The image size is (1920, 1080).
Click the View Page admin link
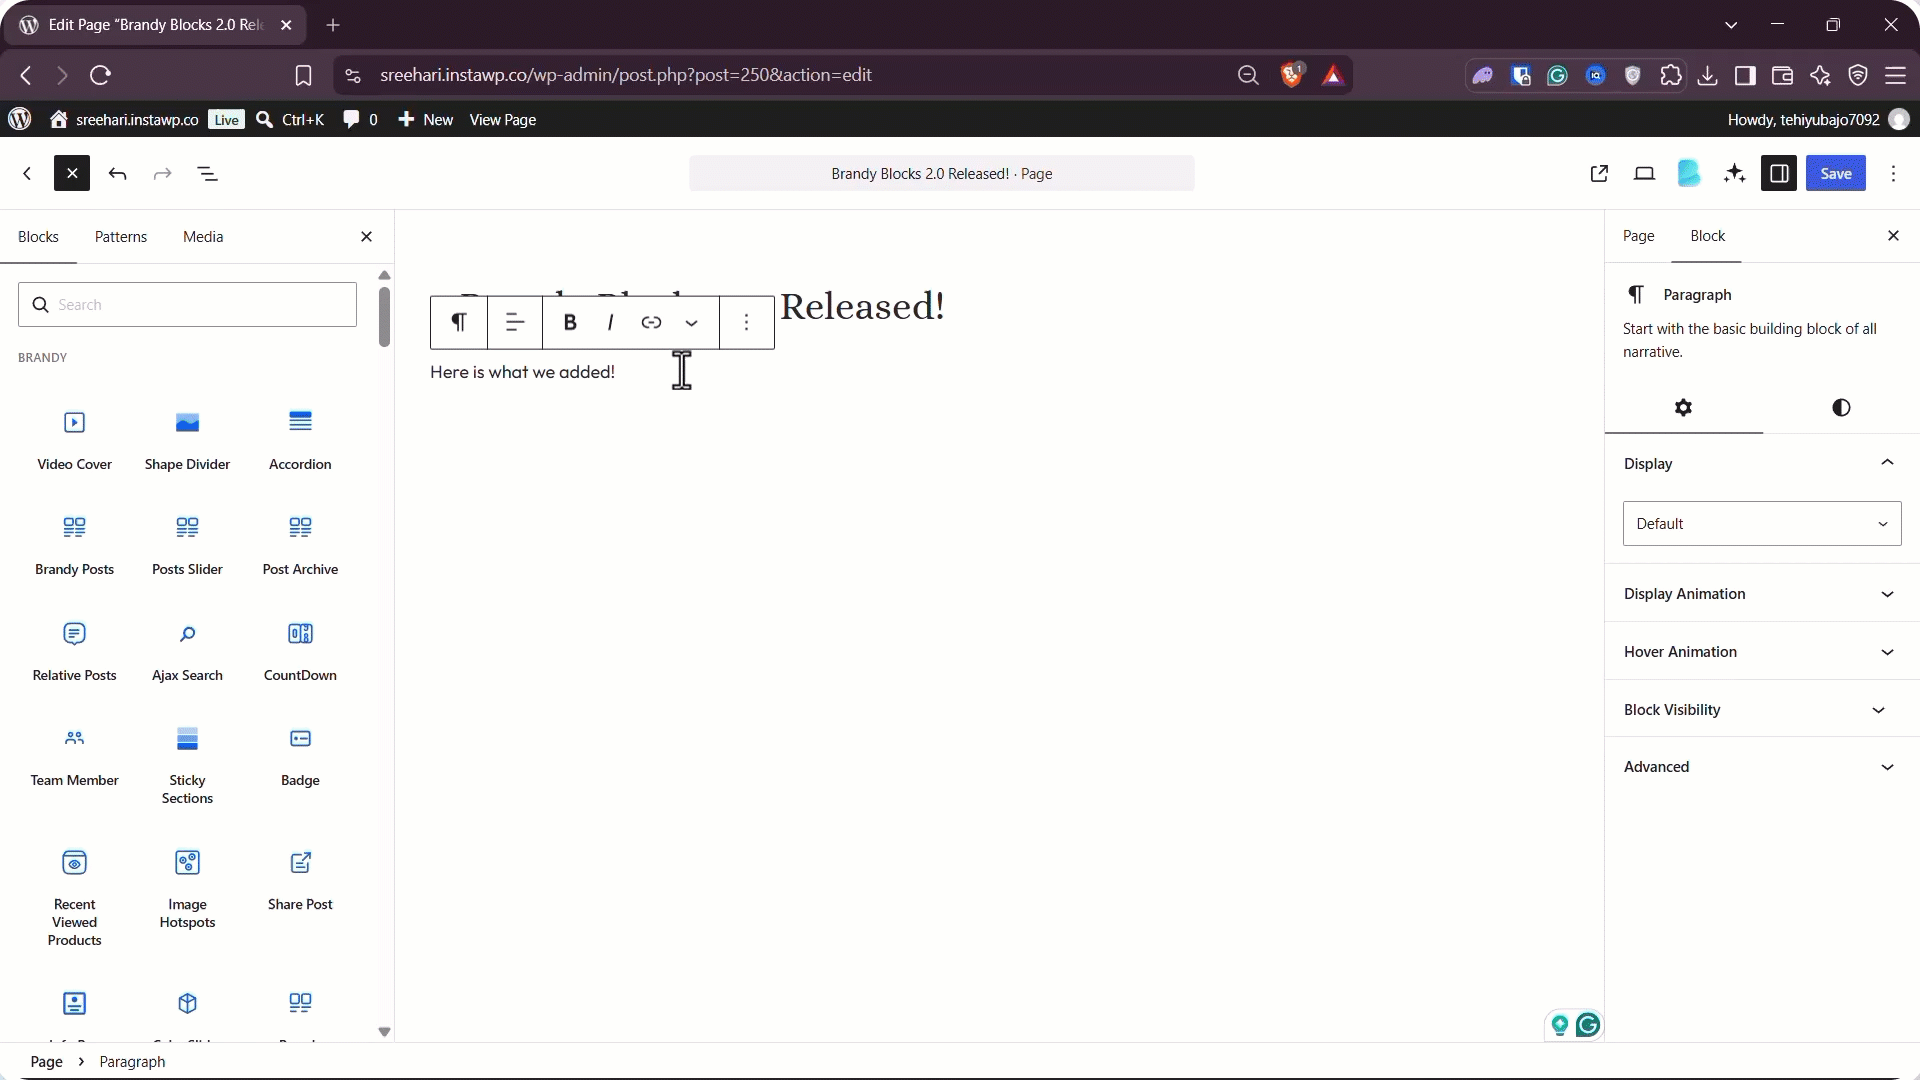point(503,120)
